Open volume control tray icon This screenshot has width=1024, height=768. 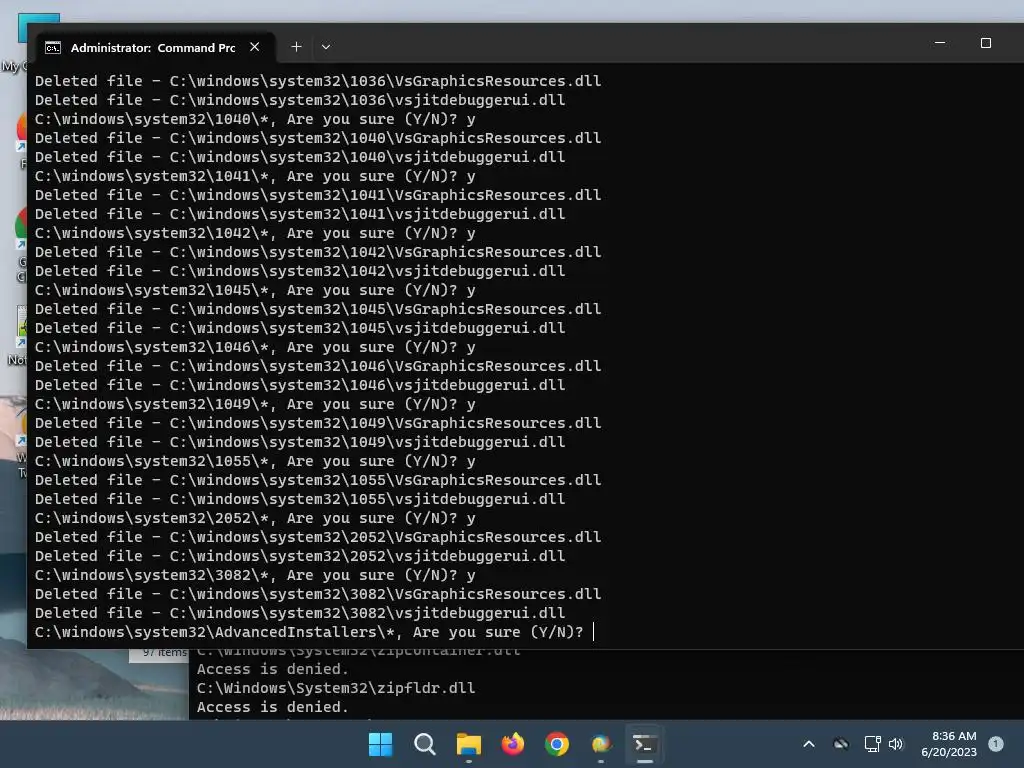(x=896, y=744)
